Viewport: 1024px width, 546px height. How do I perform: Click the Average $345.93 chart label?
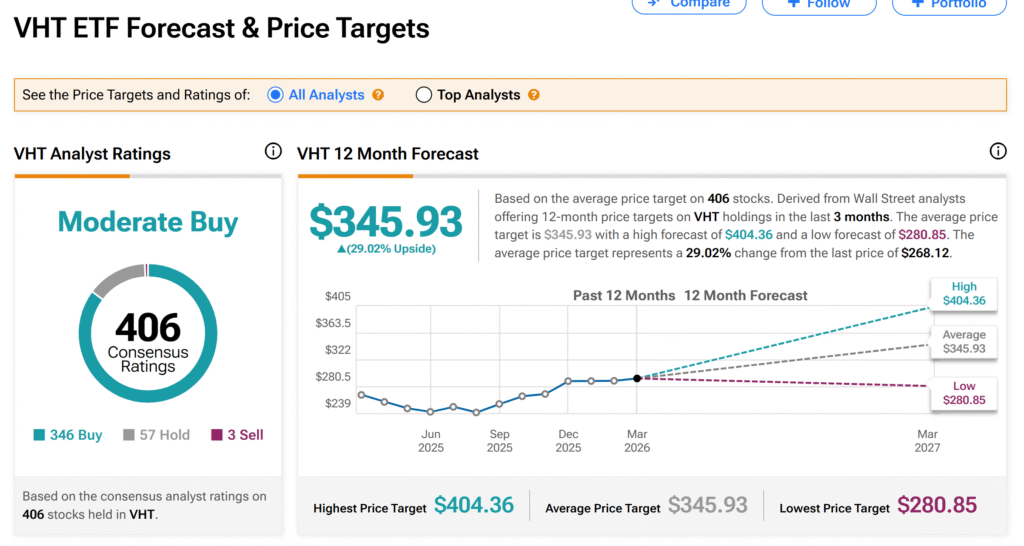point(963,342)
